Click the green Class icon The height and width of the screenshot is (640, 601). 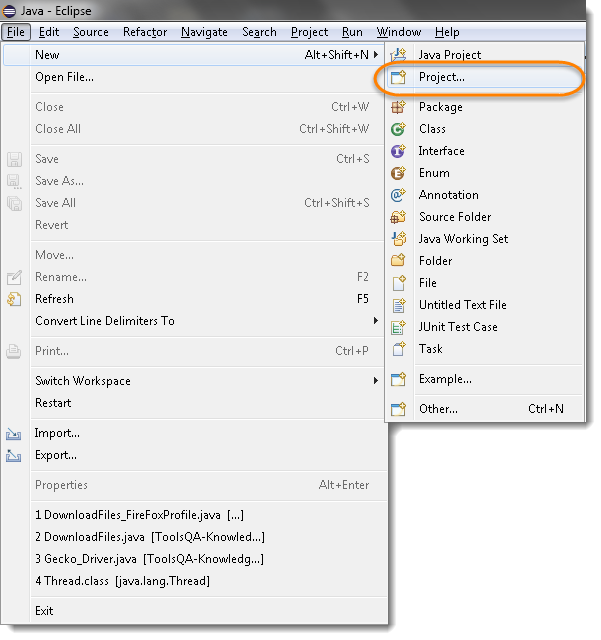[x=398, y=129]
